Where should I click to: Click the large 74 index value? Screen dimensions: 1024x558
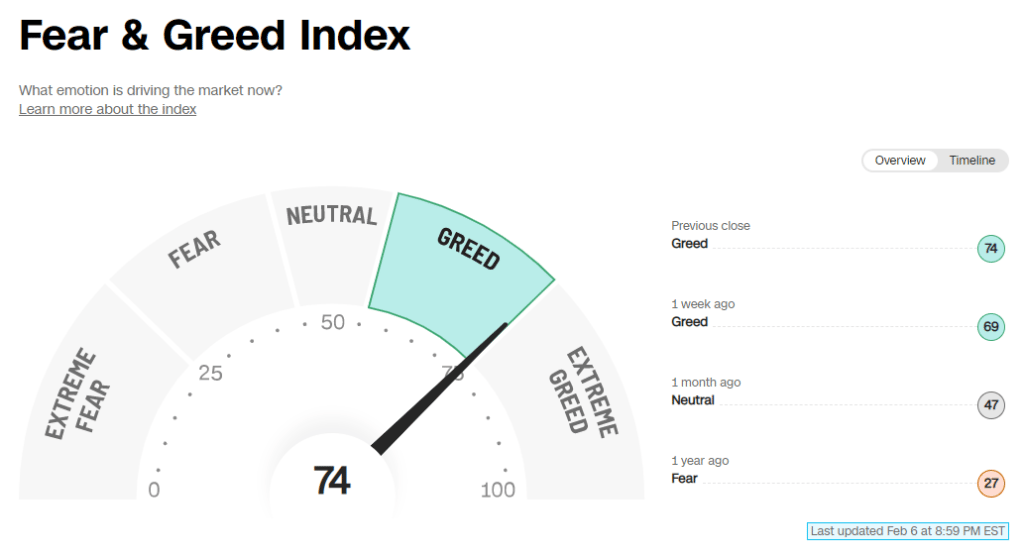tap(332, 481)
